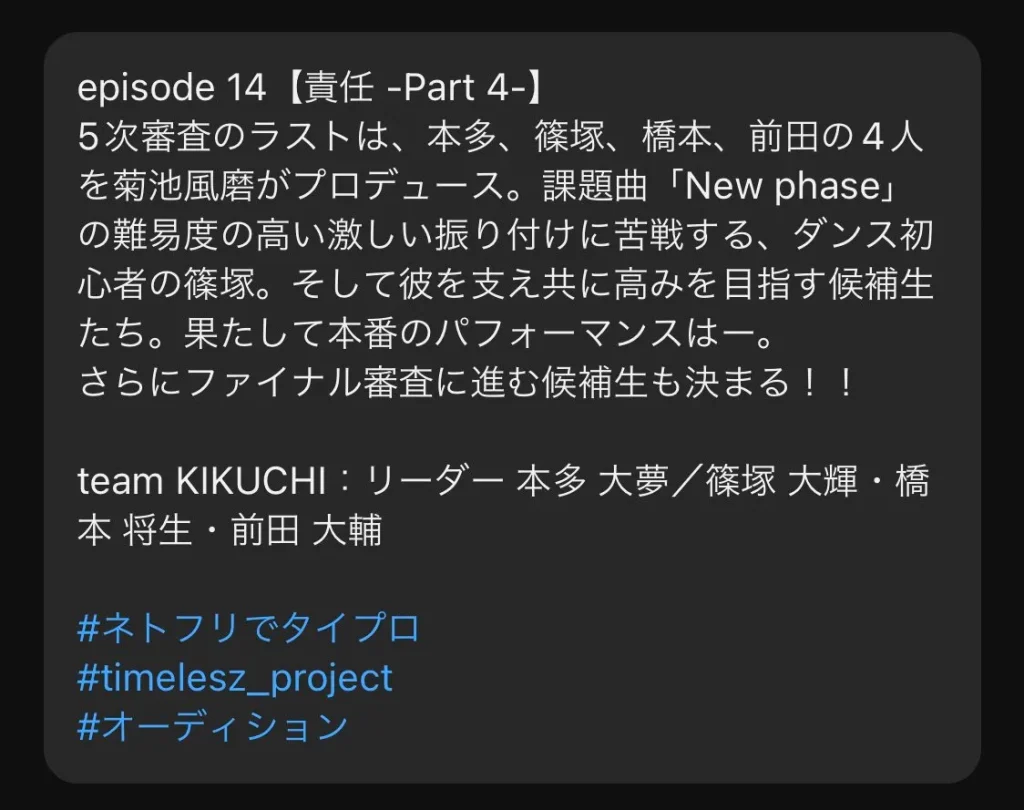This screenshot has width=1024, height=810.
Task: Click the 'team KIKUCHI' label
Action: click(x=201, y=481)
